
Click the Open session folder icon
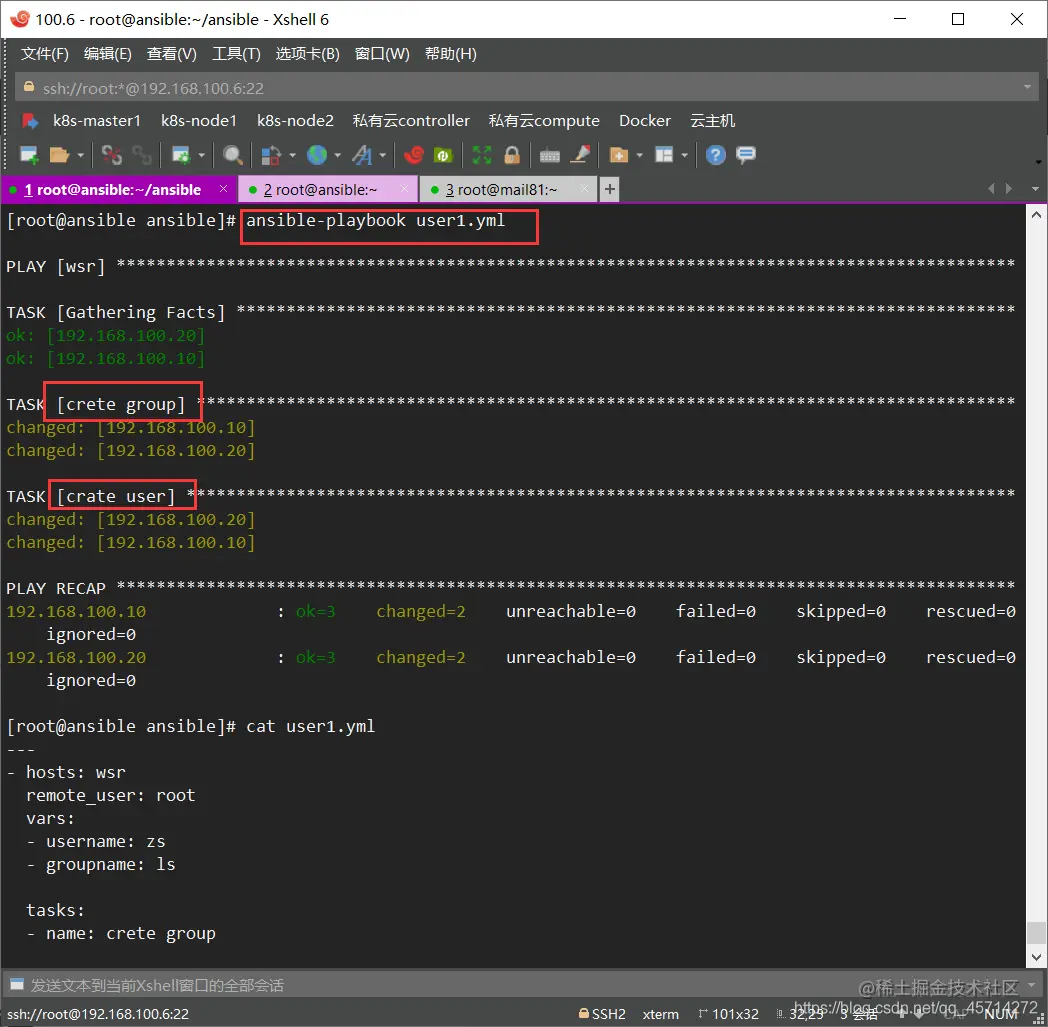click(59, 155)
